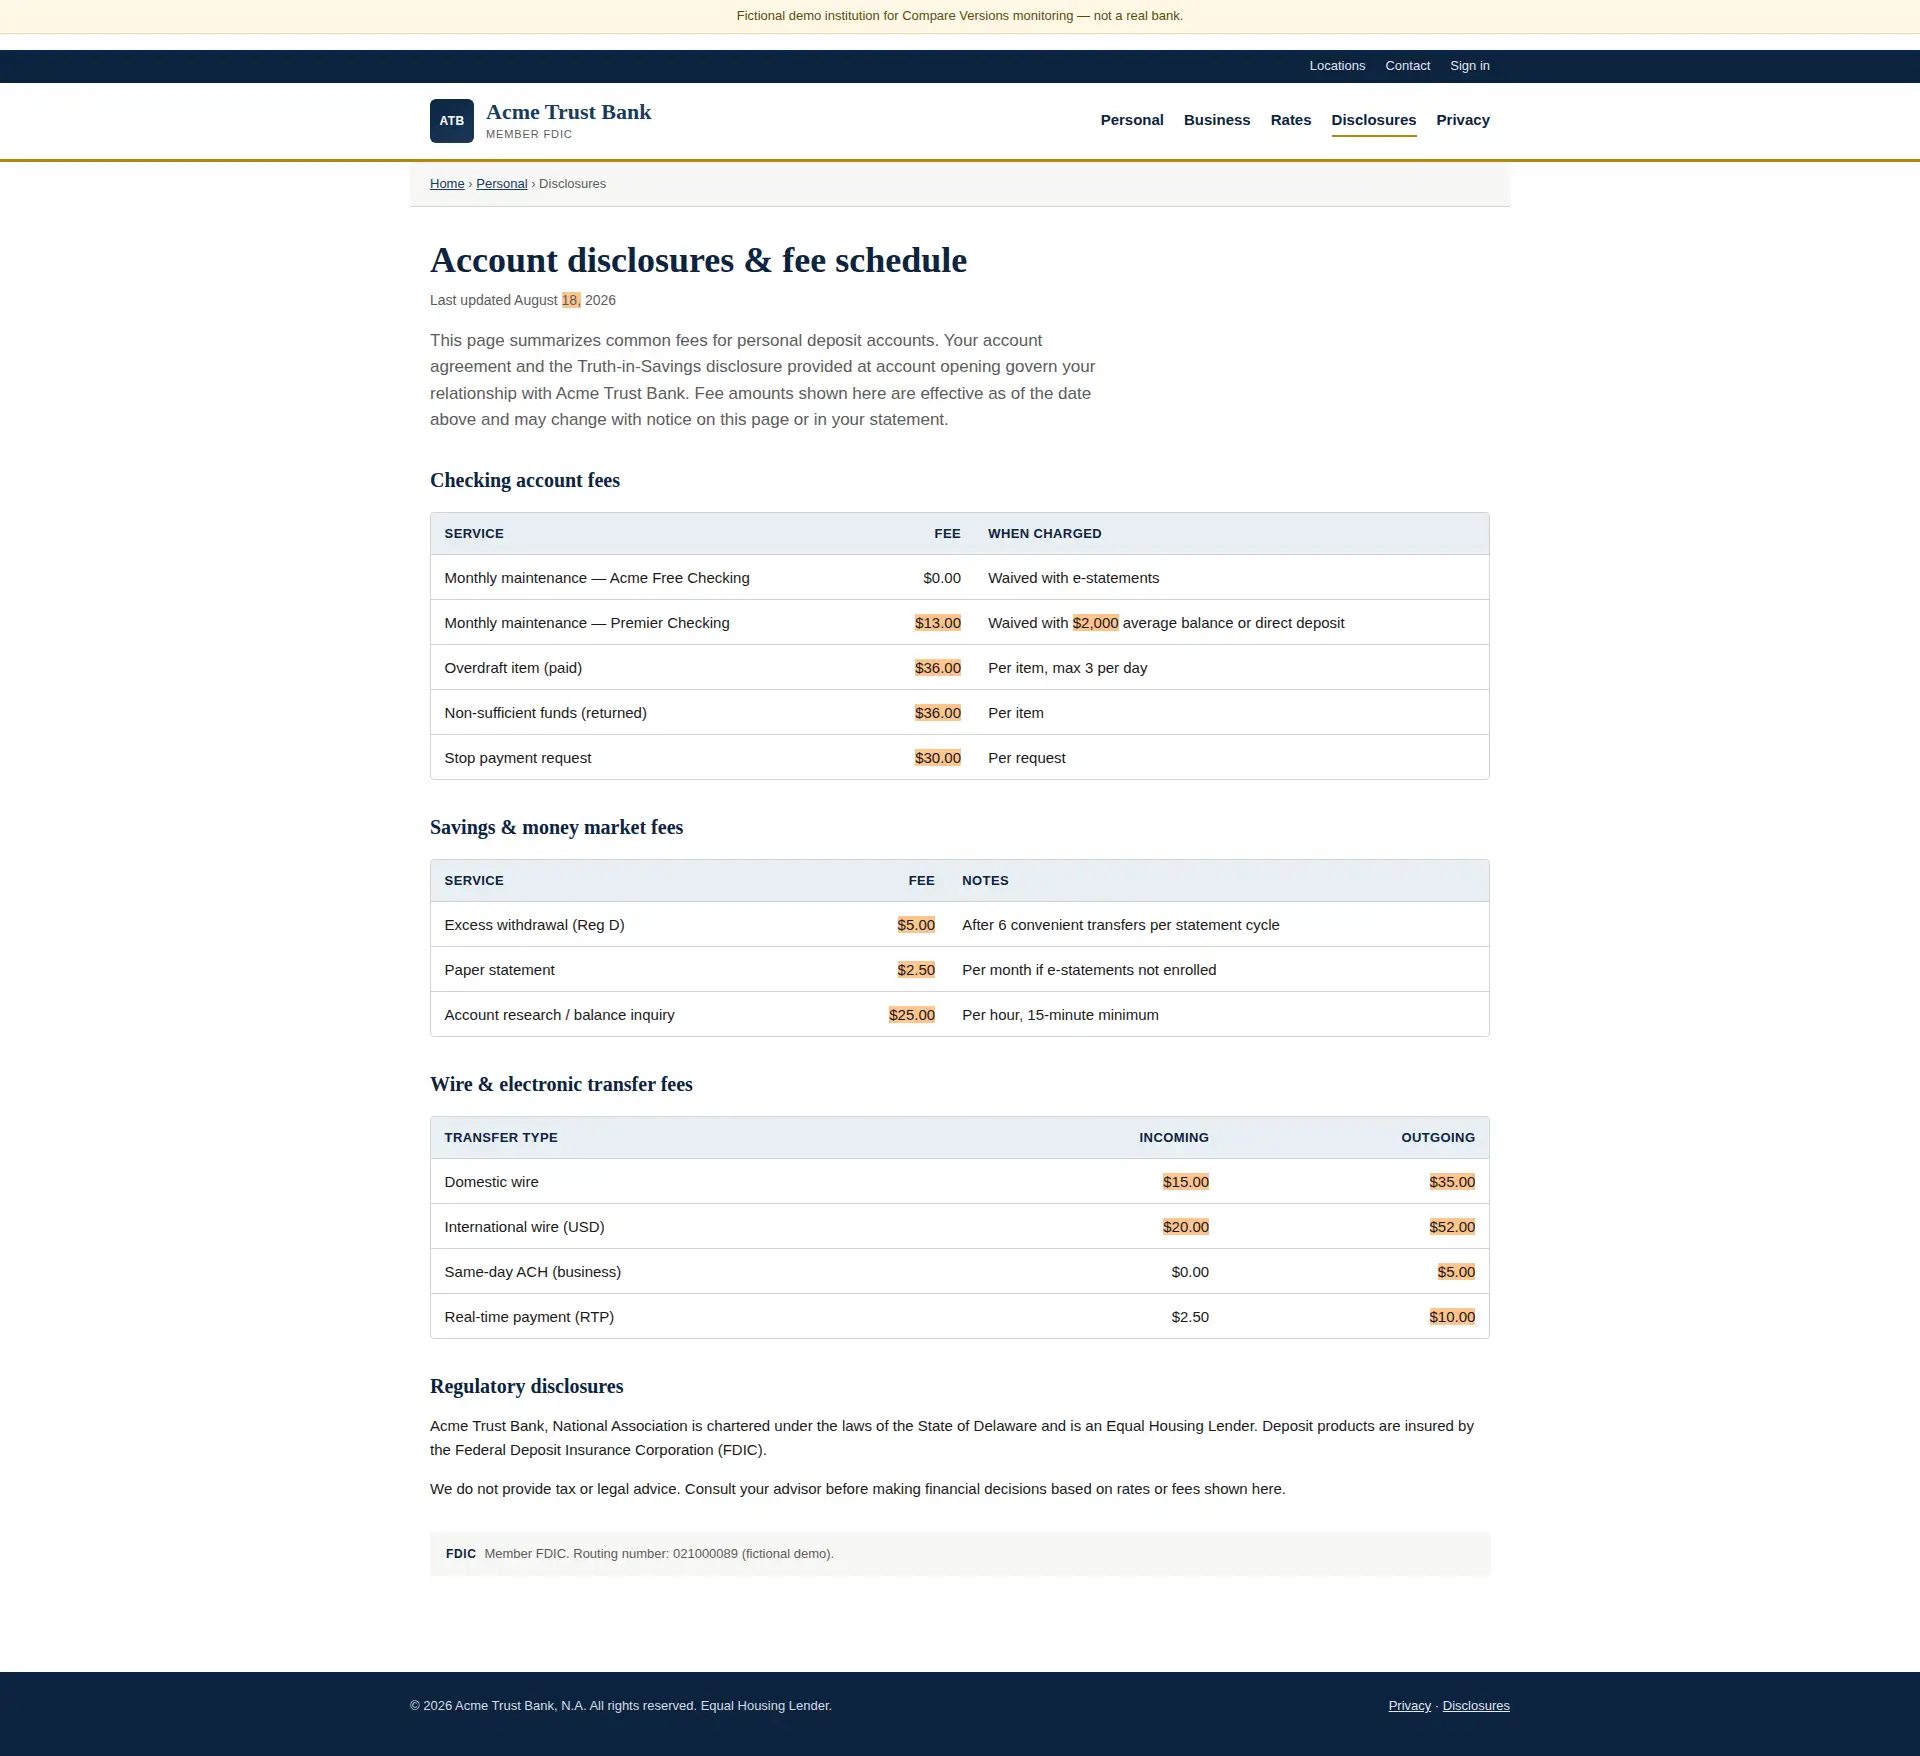Click Sign in

pos(1470,66)
